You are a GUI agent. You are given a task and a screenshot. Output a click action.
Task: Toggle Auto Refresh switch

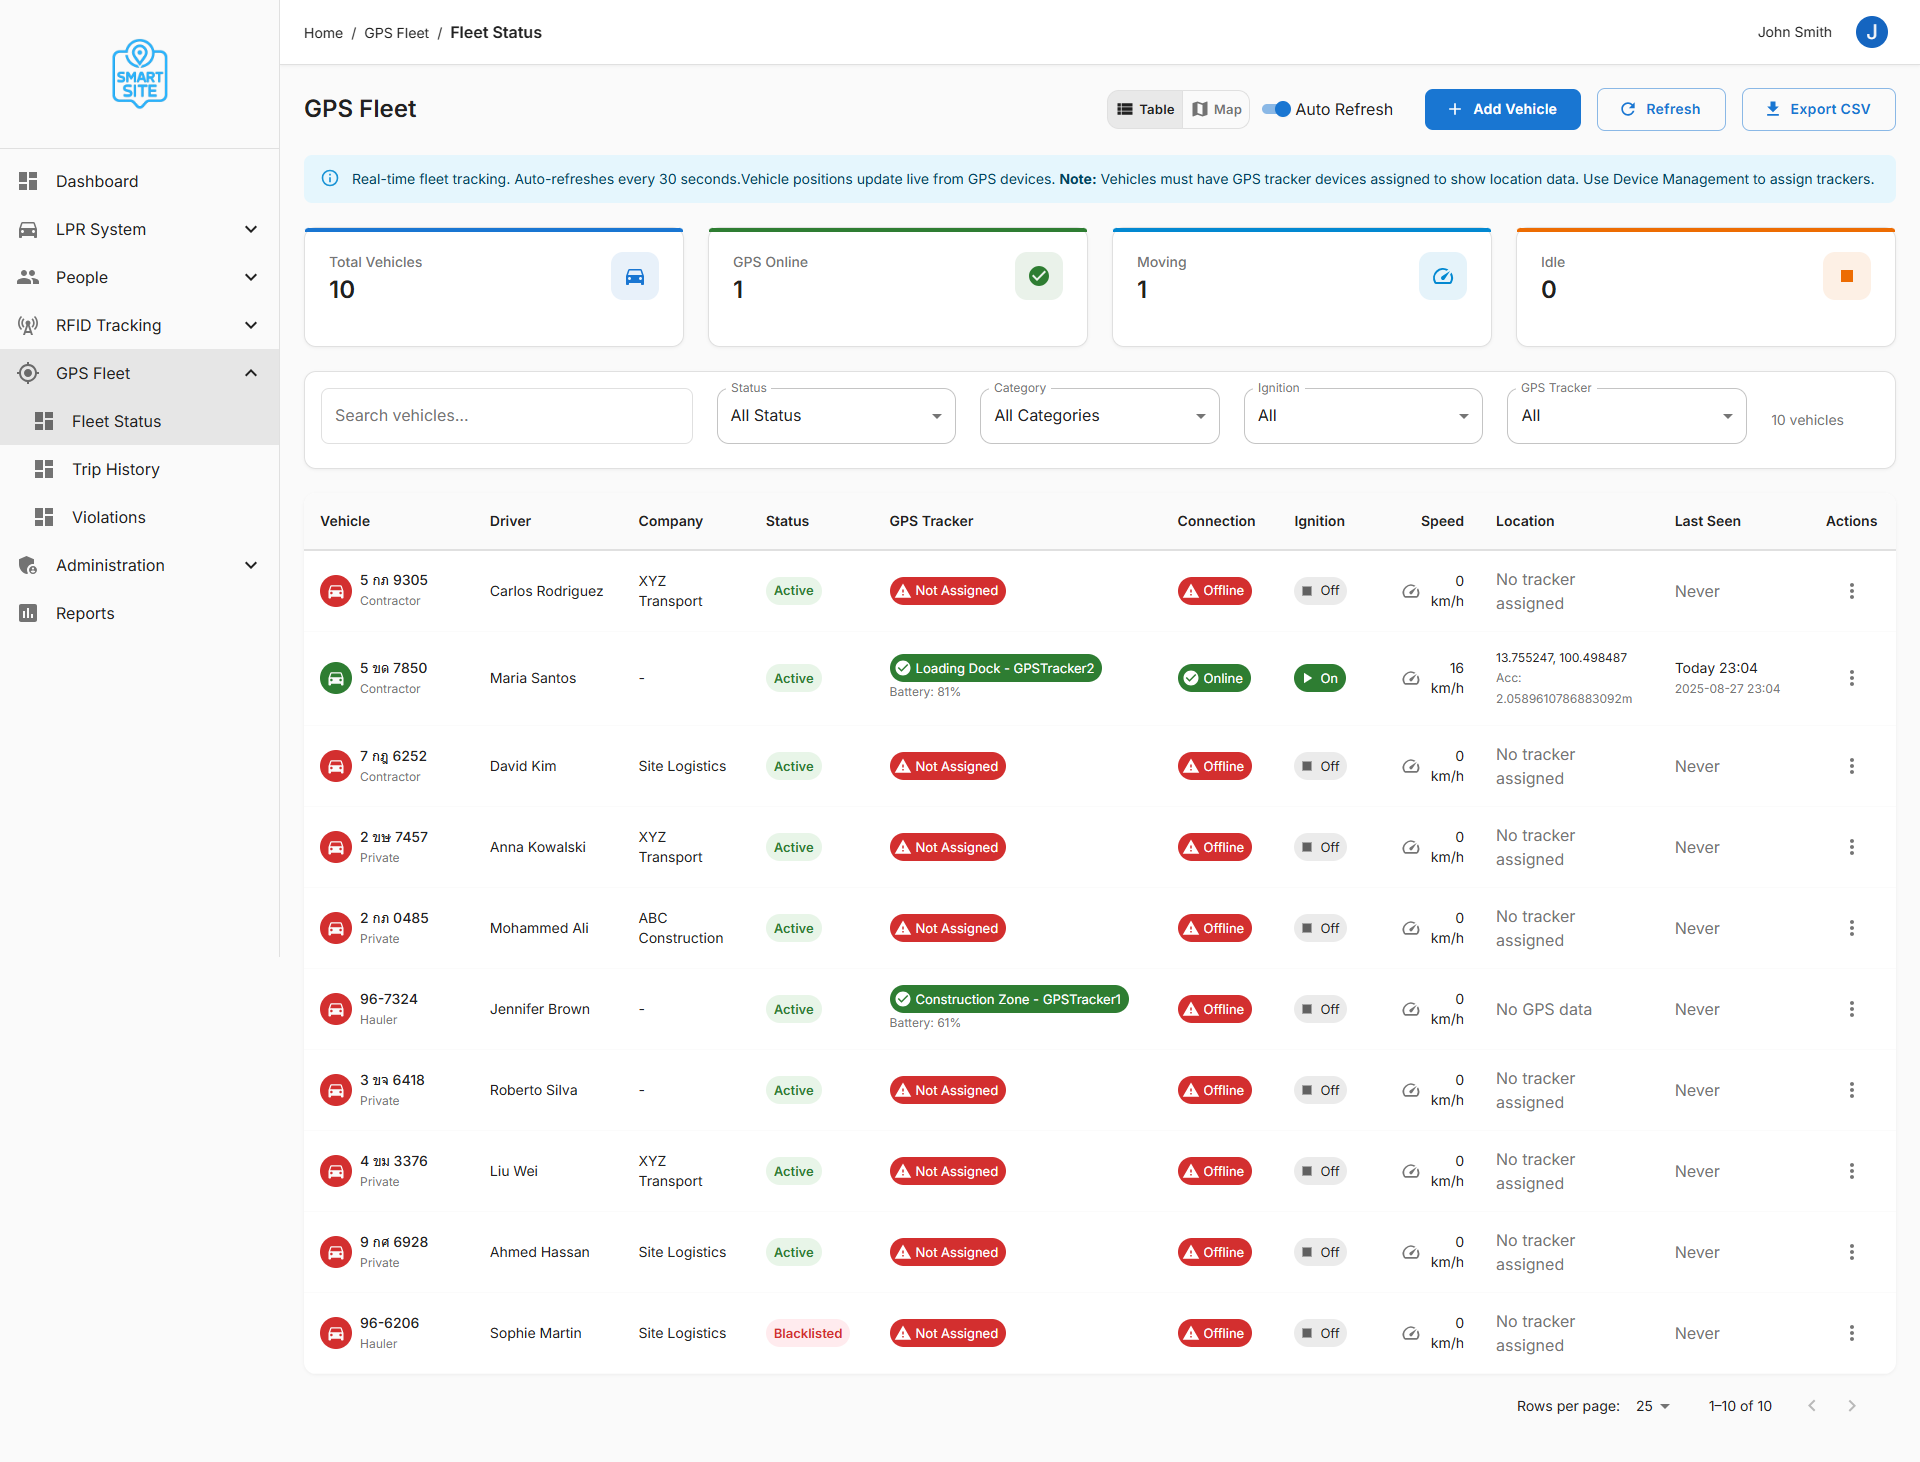[x=1276, y=109]
